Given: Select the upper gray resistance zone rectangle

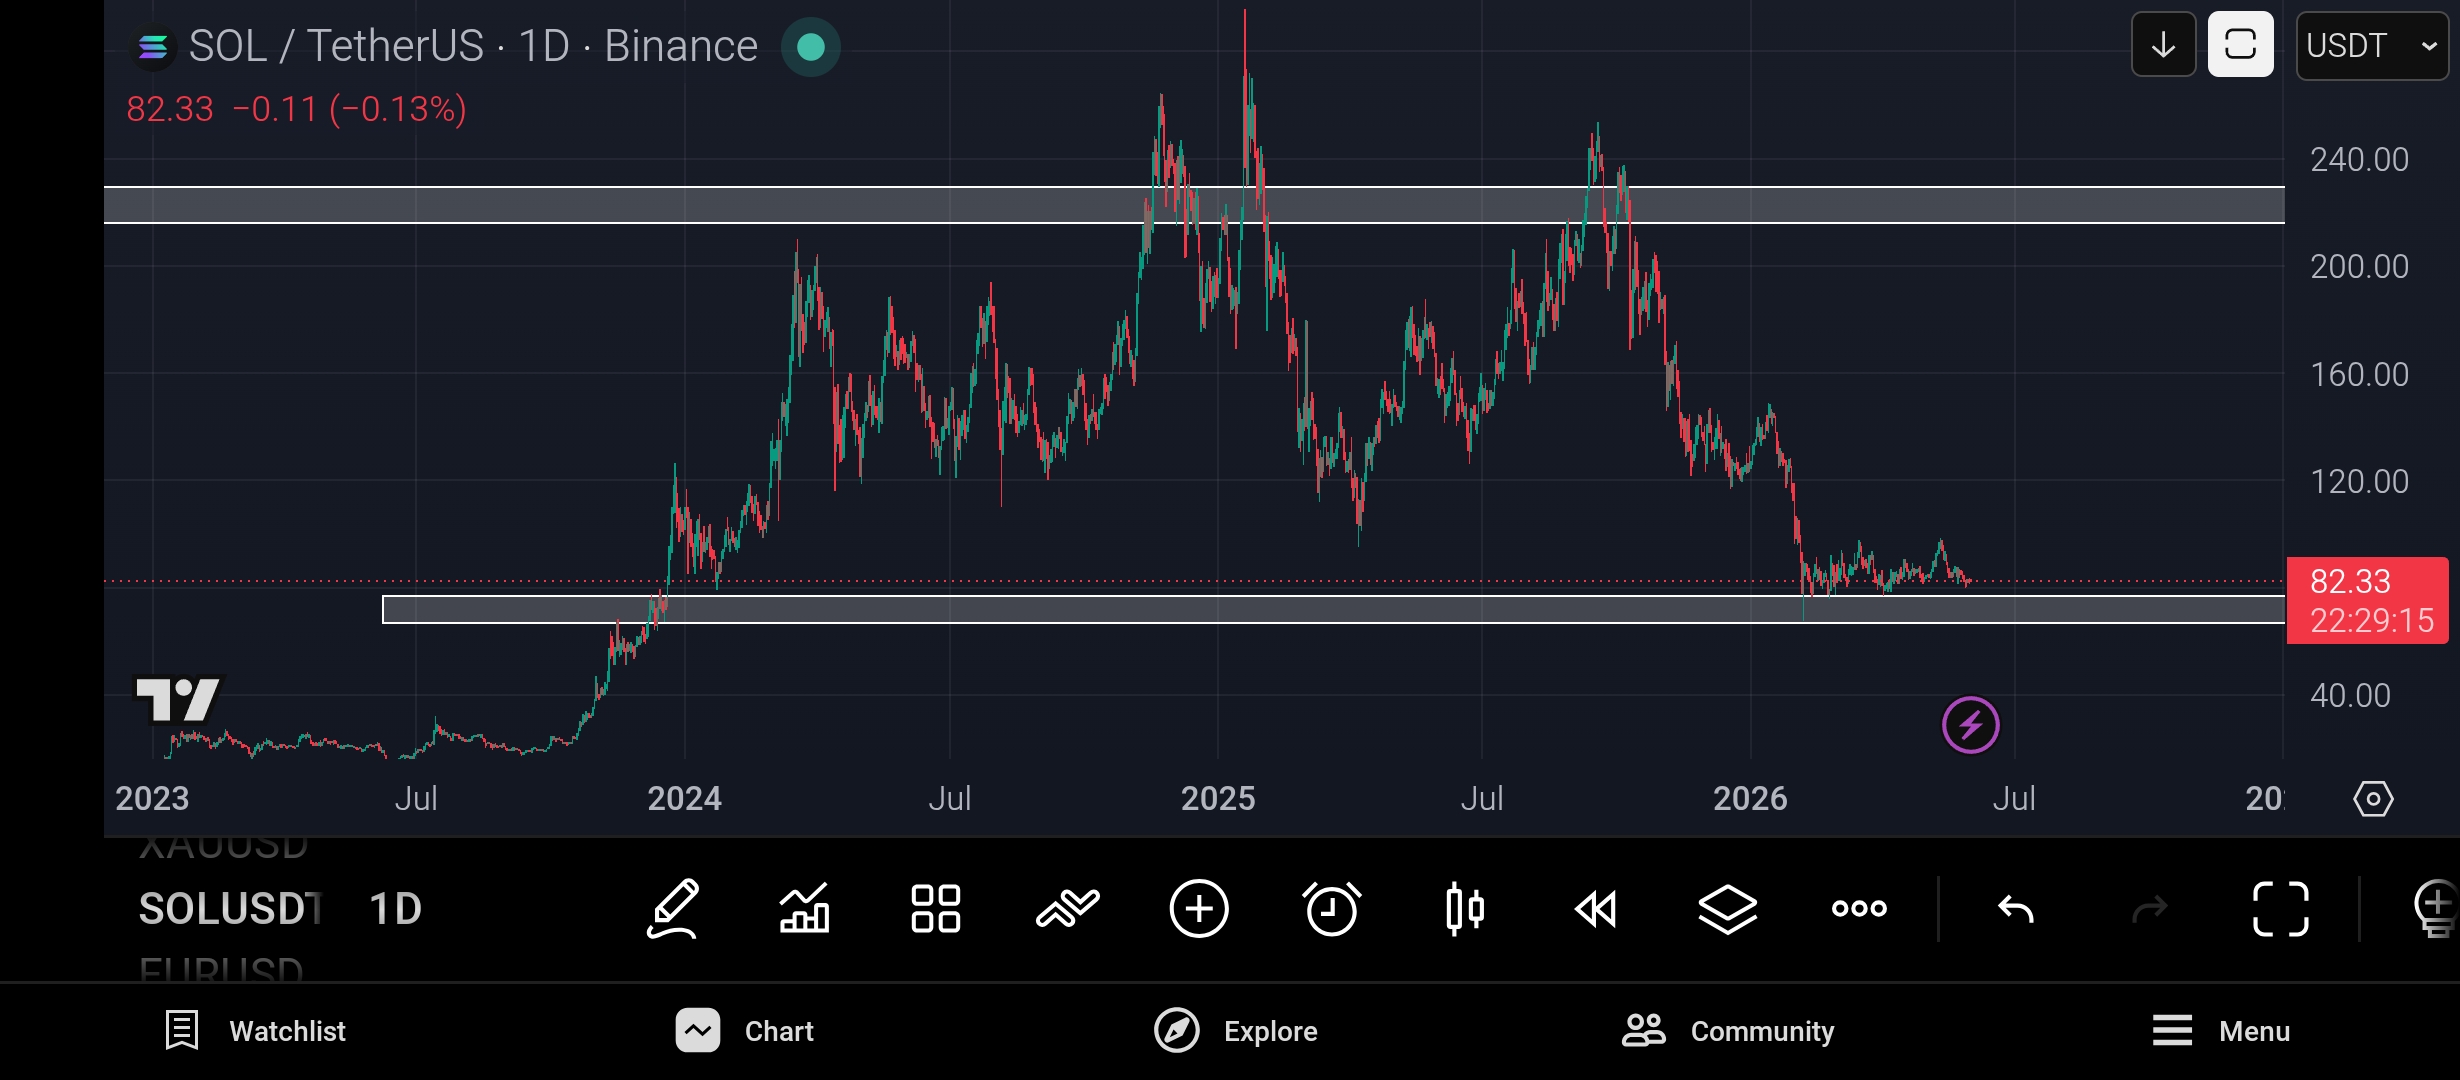Looking at the screenshot, I should (1194, 205).
